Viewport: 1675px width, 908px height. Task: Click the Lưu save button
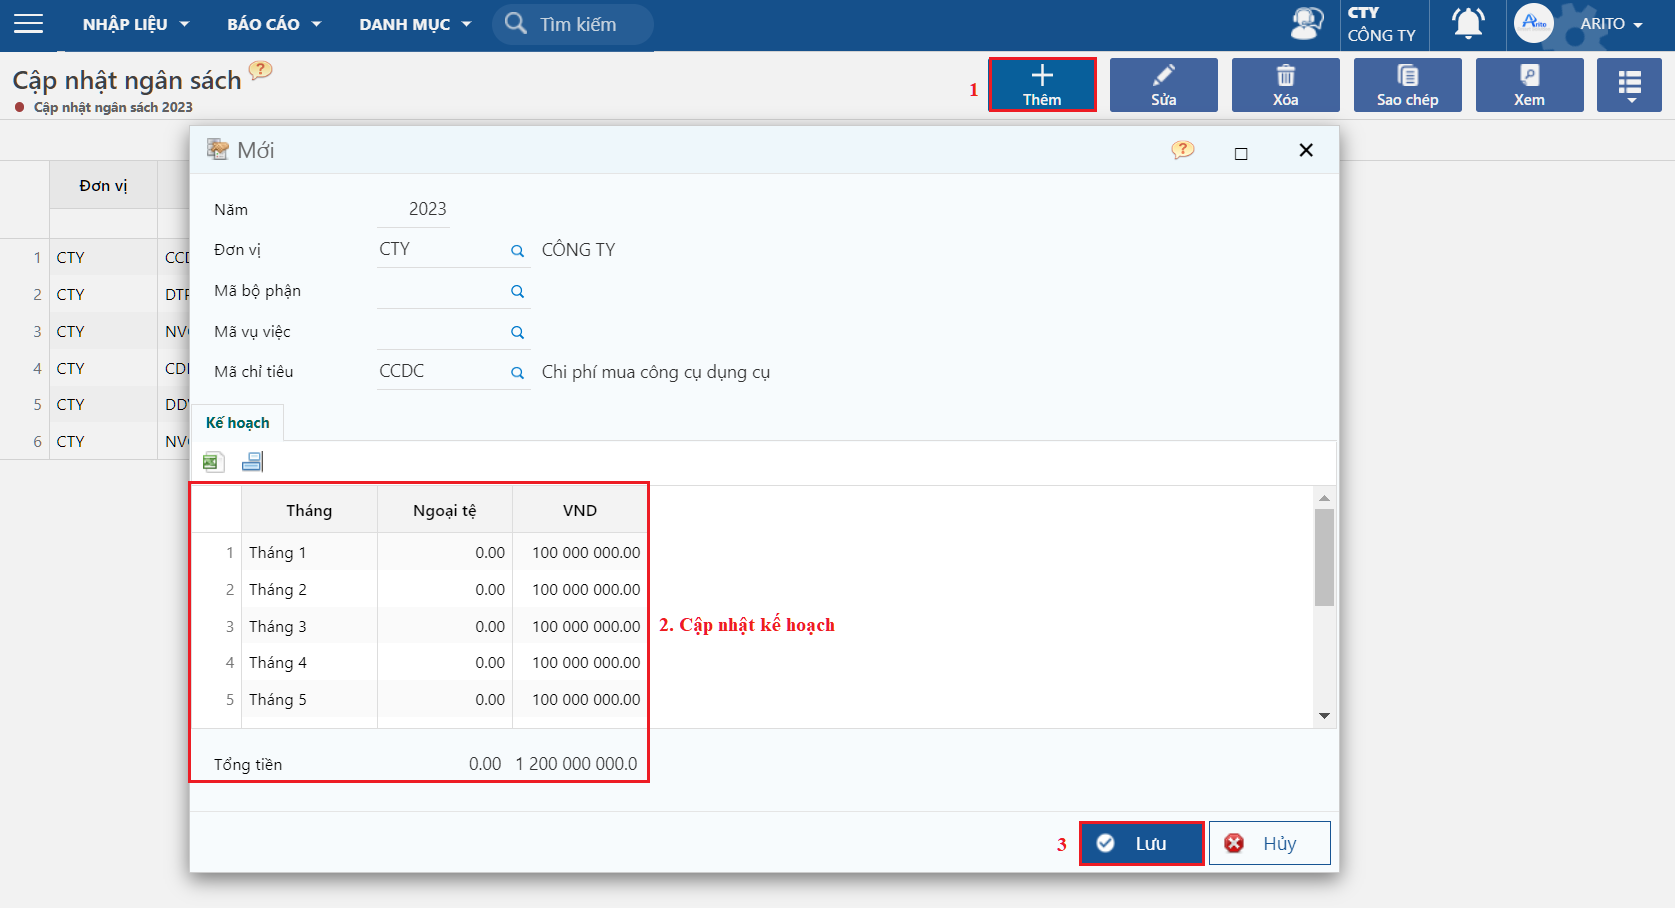(1142, 843)
